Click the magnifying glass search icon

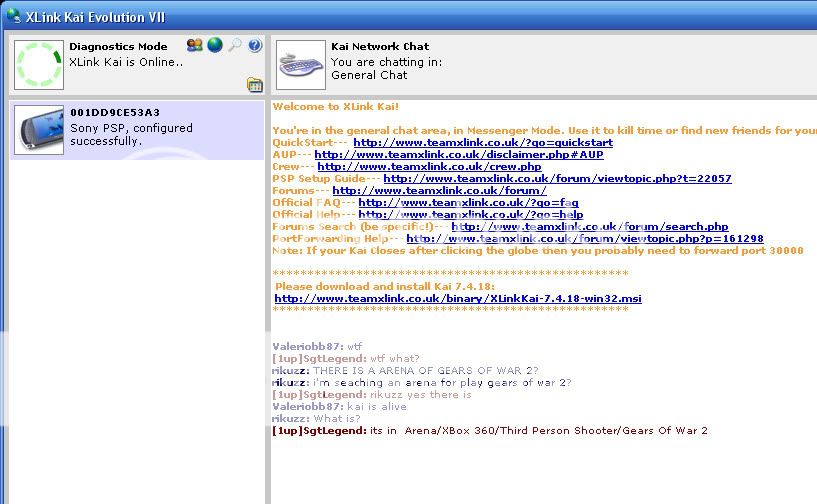[x=234, y=45]
